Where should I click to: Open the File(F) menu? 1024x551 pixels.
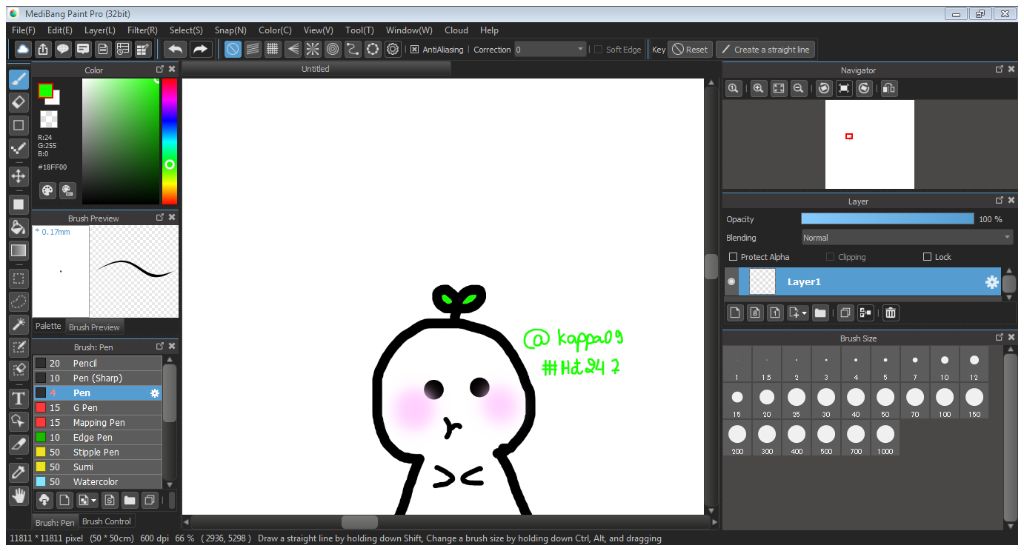coord(24,30)
